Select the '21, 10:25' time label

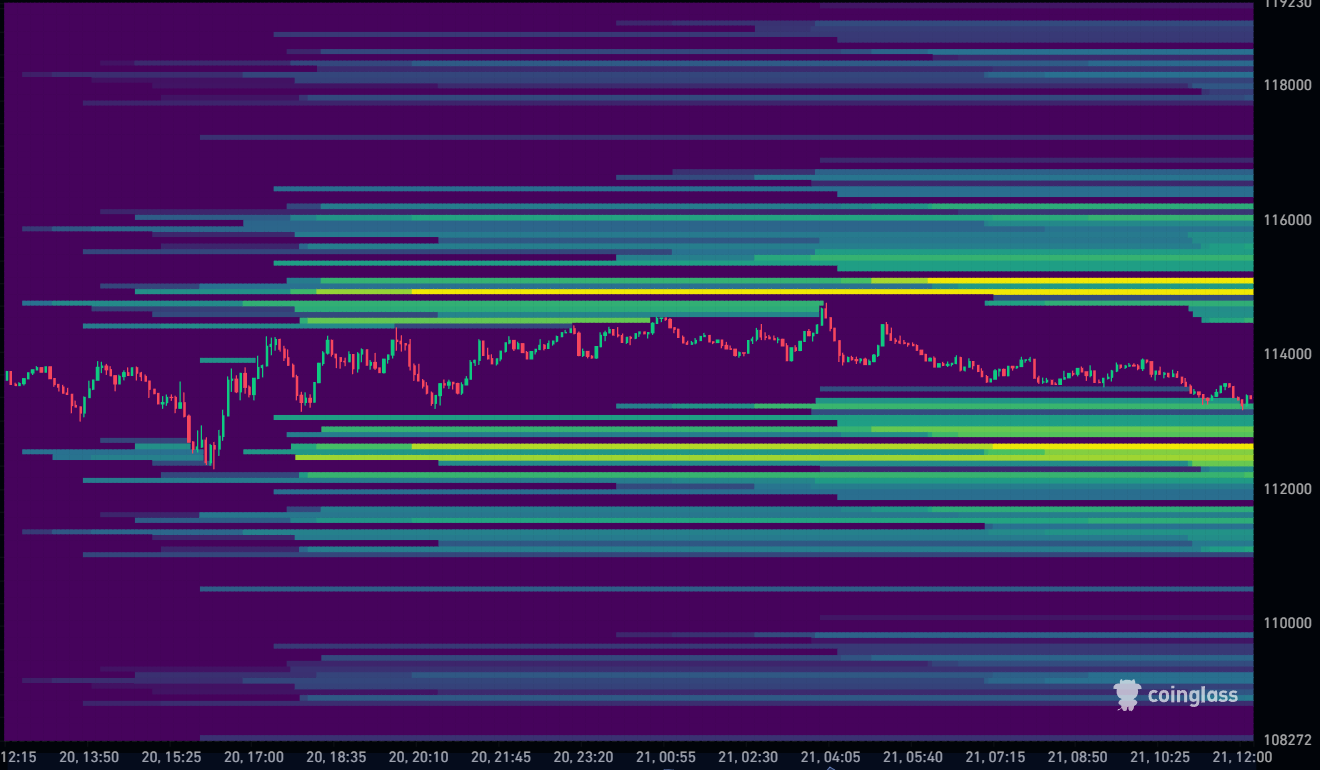tap(1159, 757)
